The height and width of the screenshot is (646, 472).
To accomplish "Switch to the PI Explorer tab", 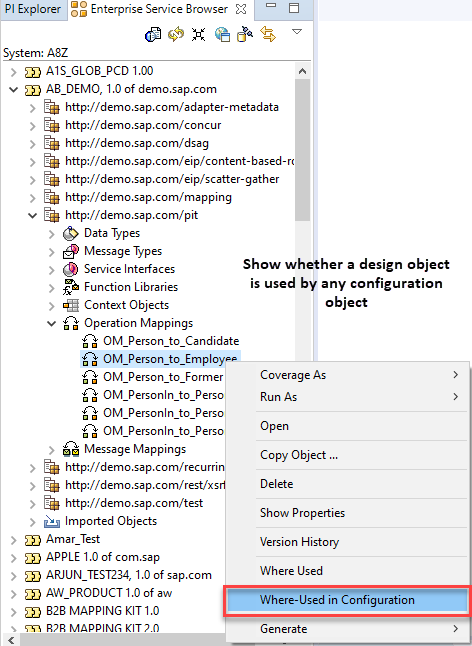I will coord(33,9).
